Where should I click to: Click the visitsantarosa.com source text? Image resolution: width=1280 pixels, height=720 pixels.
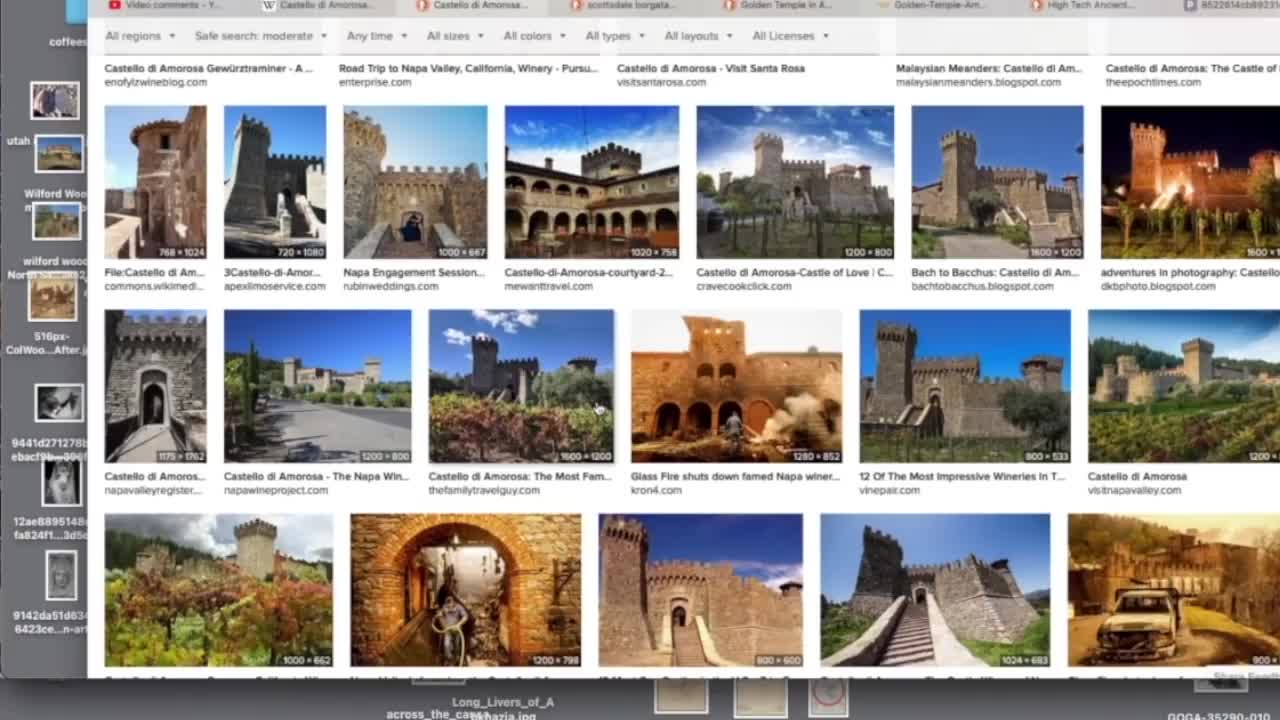tap(661, 82)
